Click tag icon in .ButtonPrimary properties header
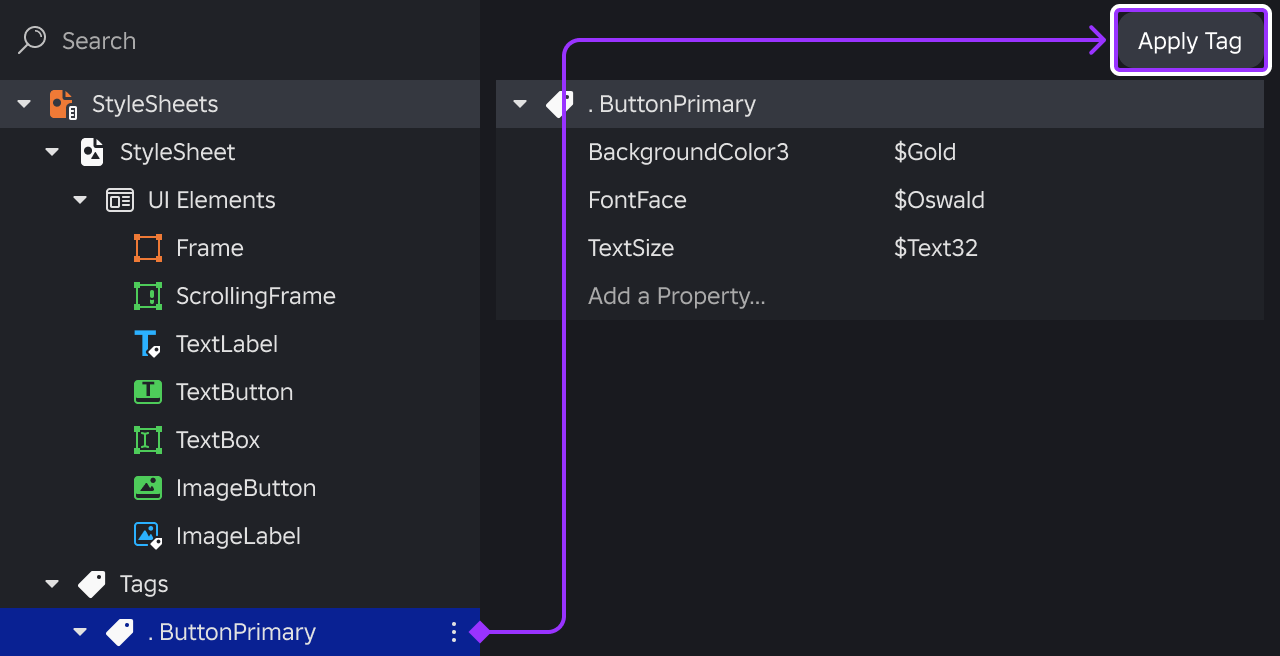This screenshot has width=1280, height=656. [x=560, y=104]
